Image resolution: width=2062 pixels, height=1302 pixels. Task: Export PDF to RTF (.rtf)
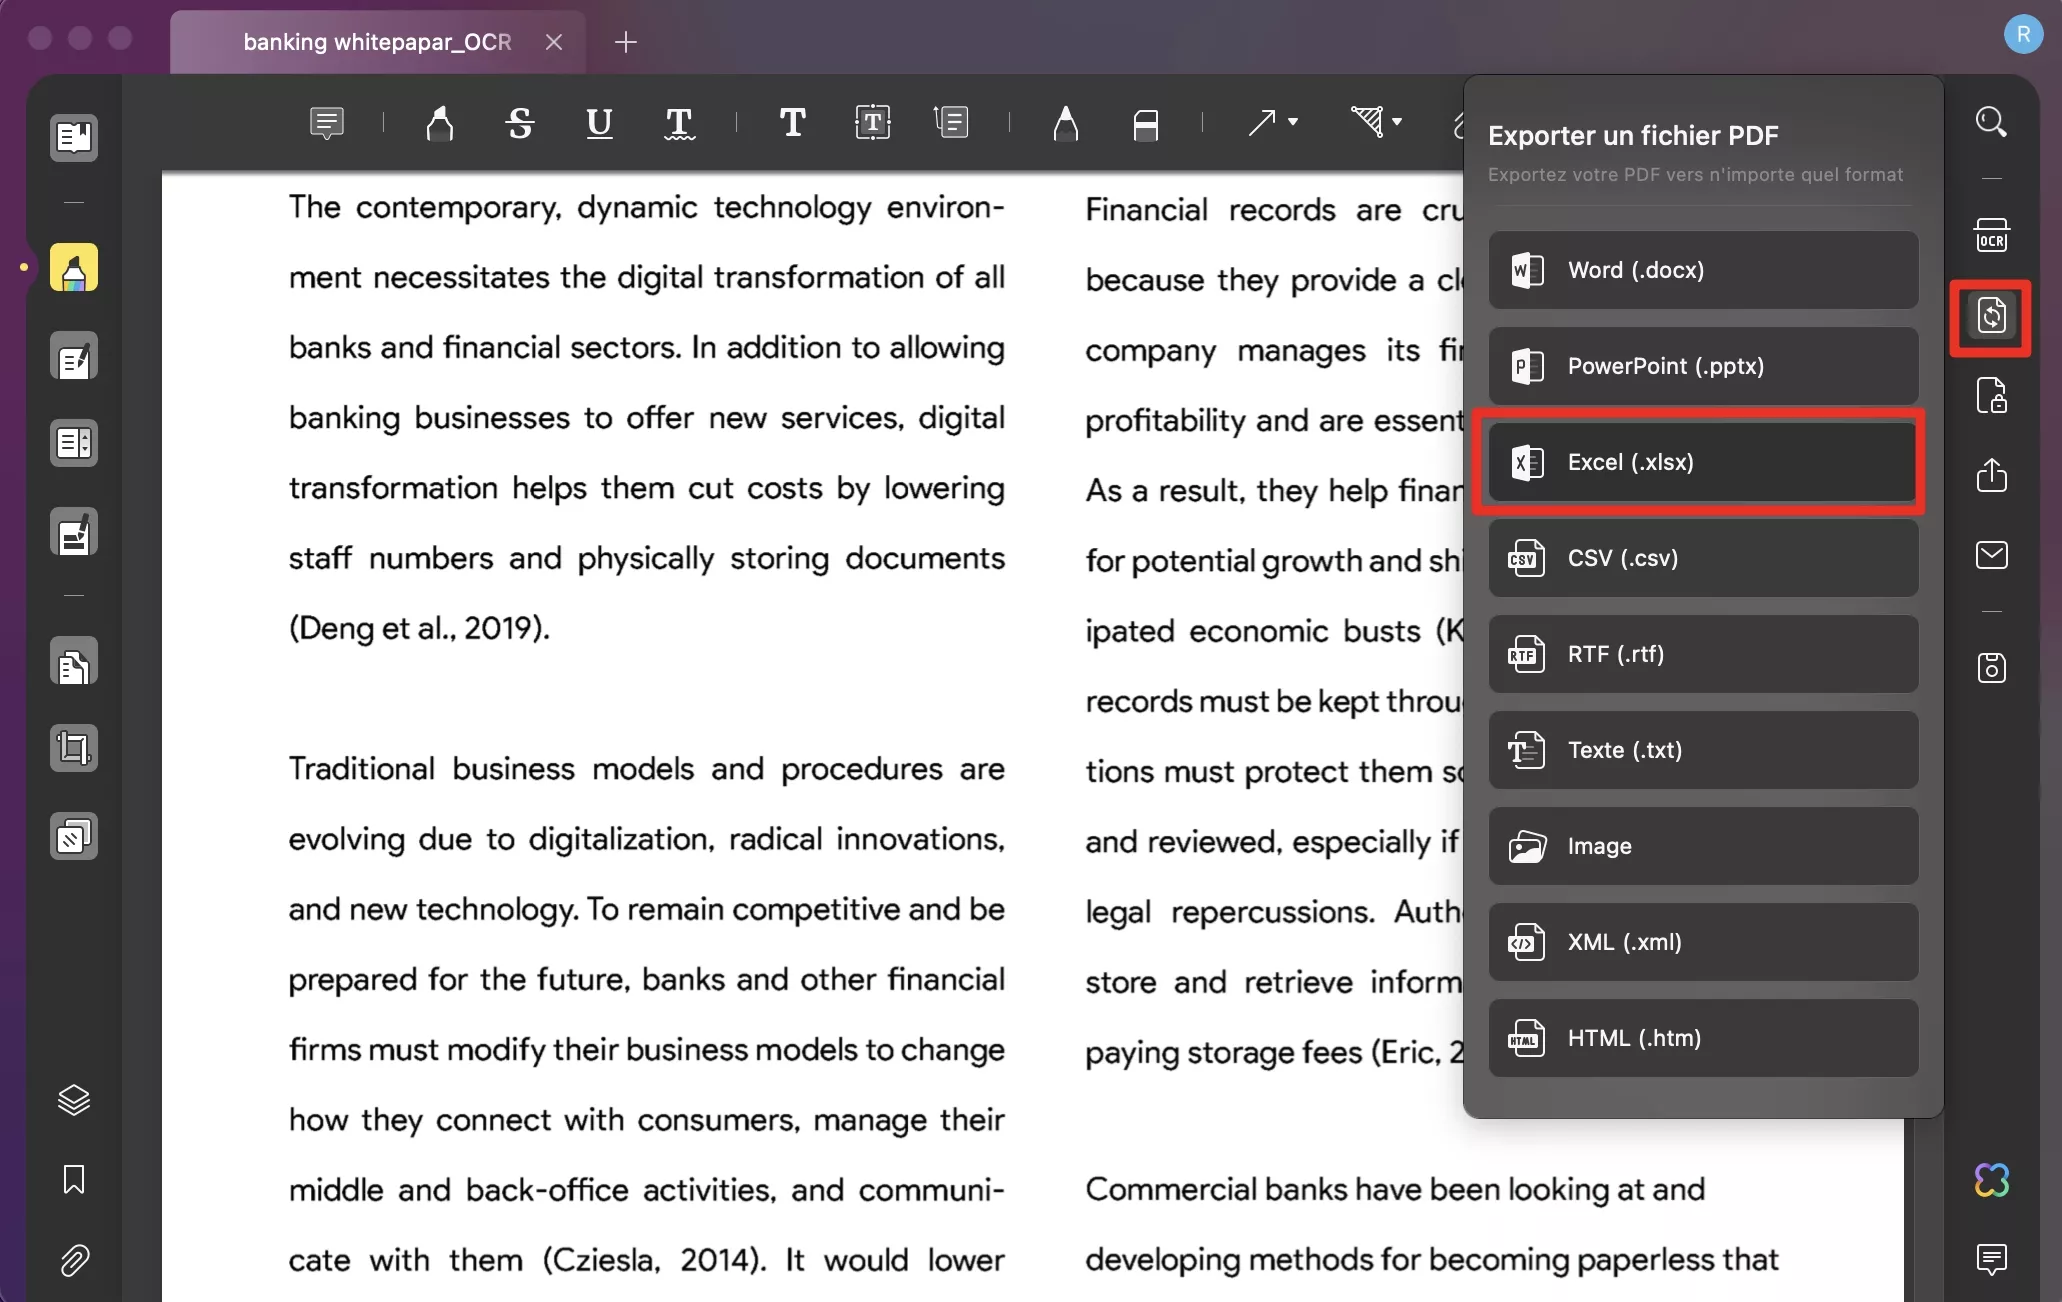point(1703,654)
